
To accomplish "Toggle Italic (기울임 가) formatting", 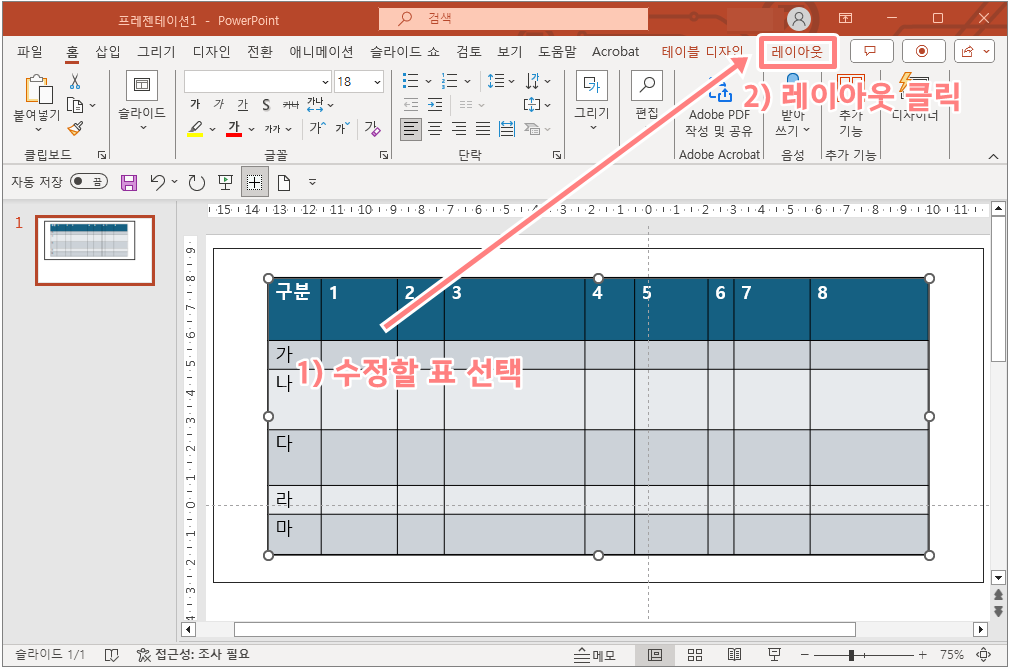I will [219, 104].
